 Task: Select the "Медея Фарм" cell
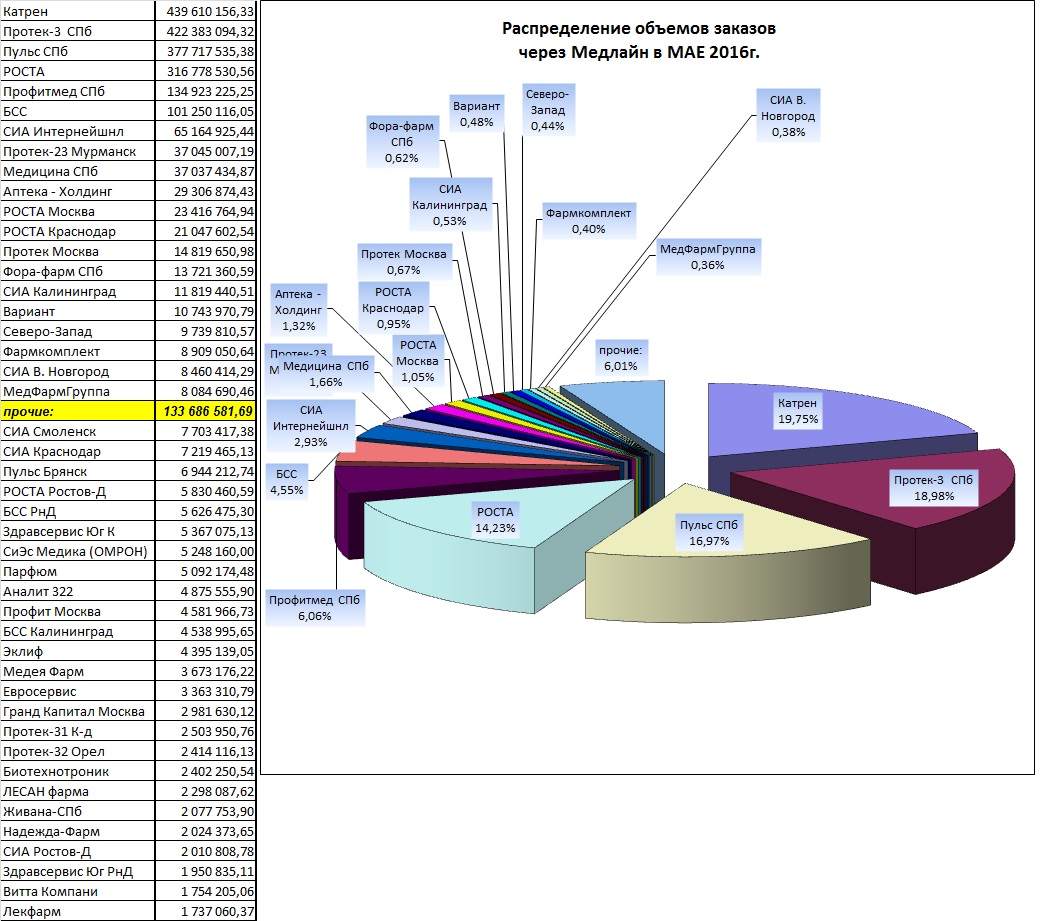(78, 671)
